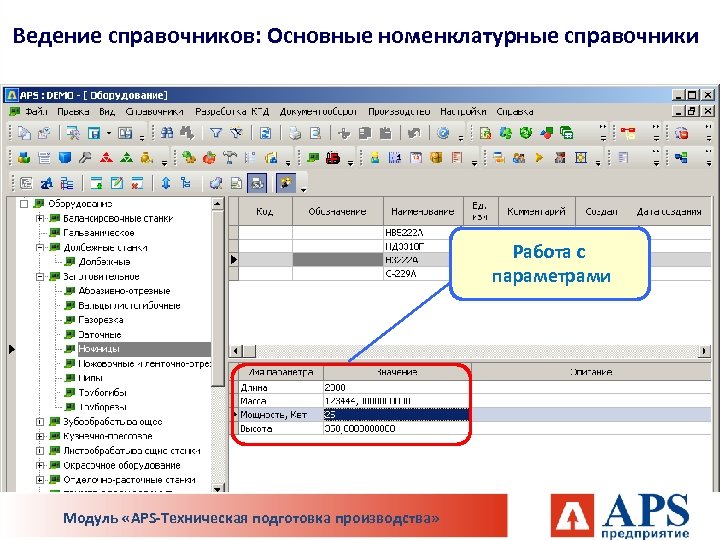Toggle the highlighted printer-panel toolbar button
Image resolution: width=720 pixels, height=540 pixels.
pos(257,183)
